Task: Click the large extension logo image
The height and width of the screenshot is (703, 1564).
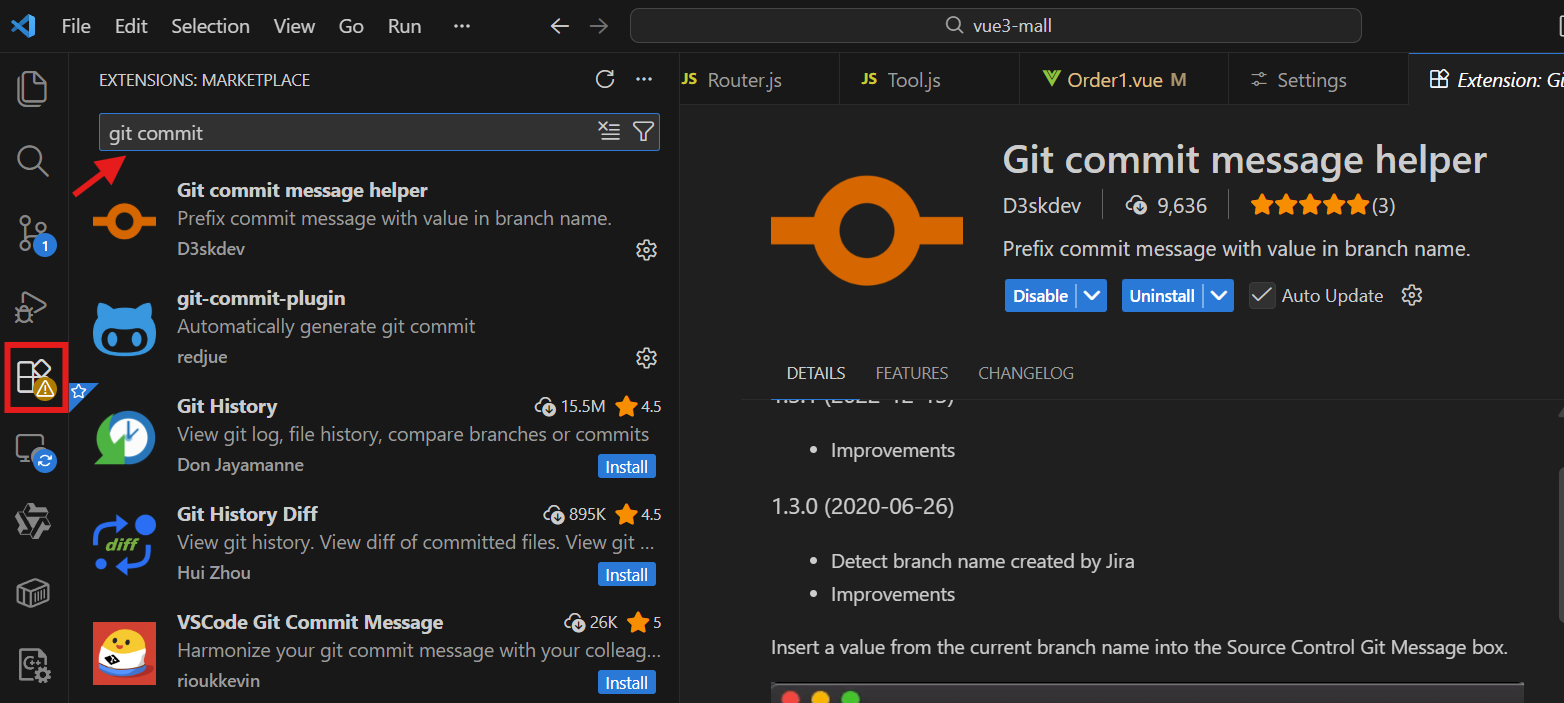Action: pos(867,232)
